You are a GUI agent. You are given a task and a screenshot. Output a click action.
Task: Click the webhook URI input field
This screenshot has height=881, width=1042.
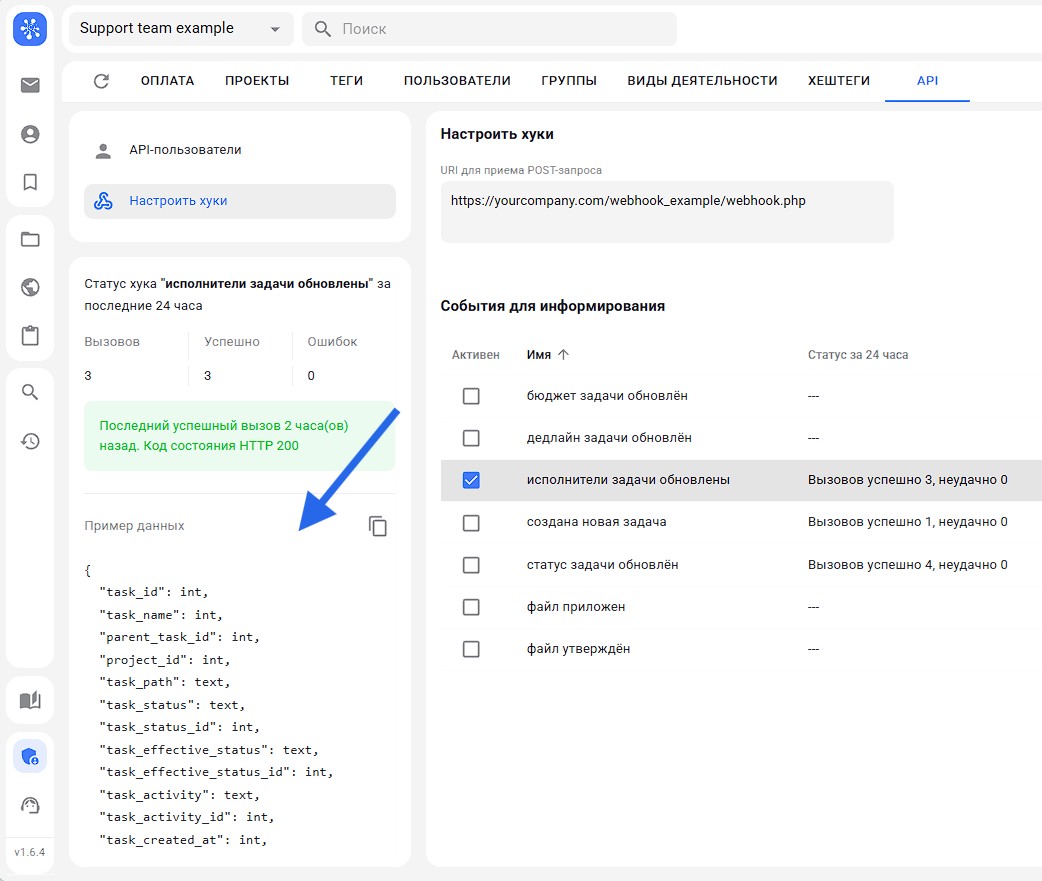coord(666,211)
